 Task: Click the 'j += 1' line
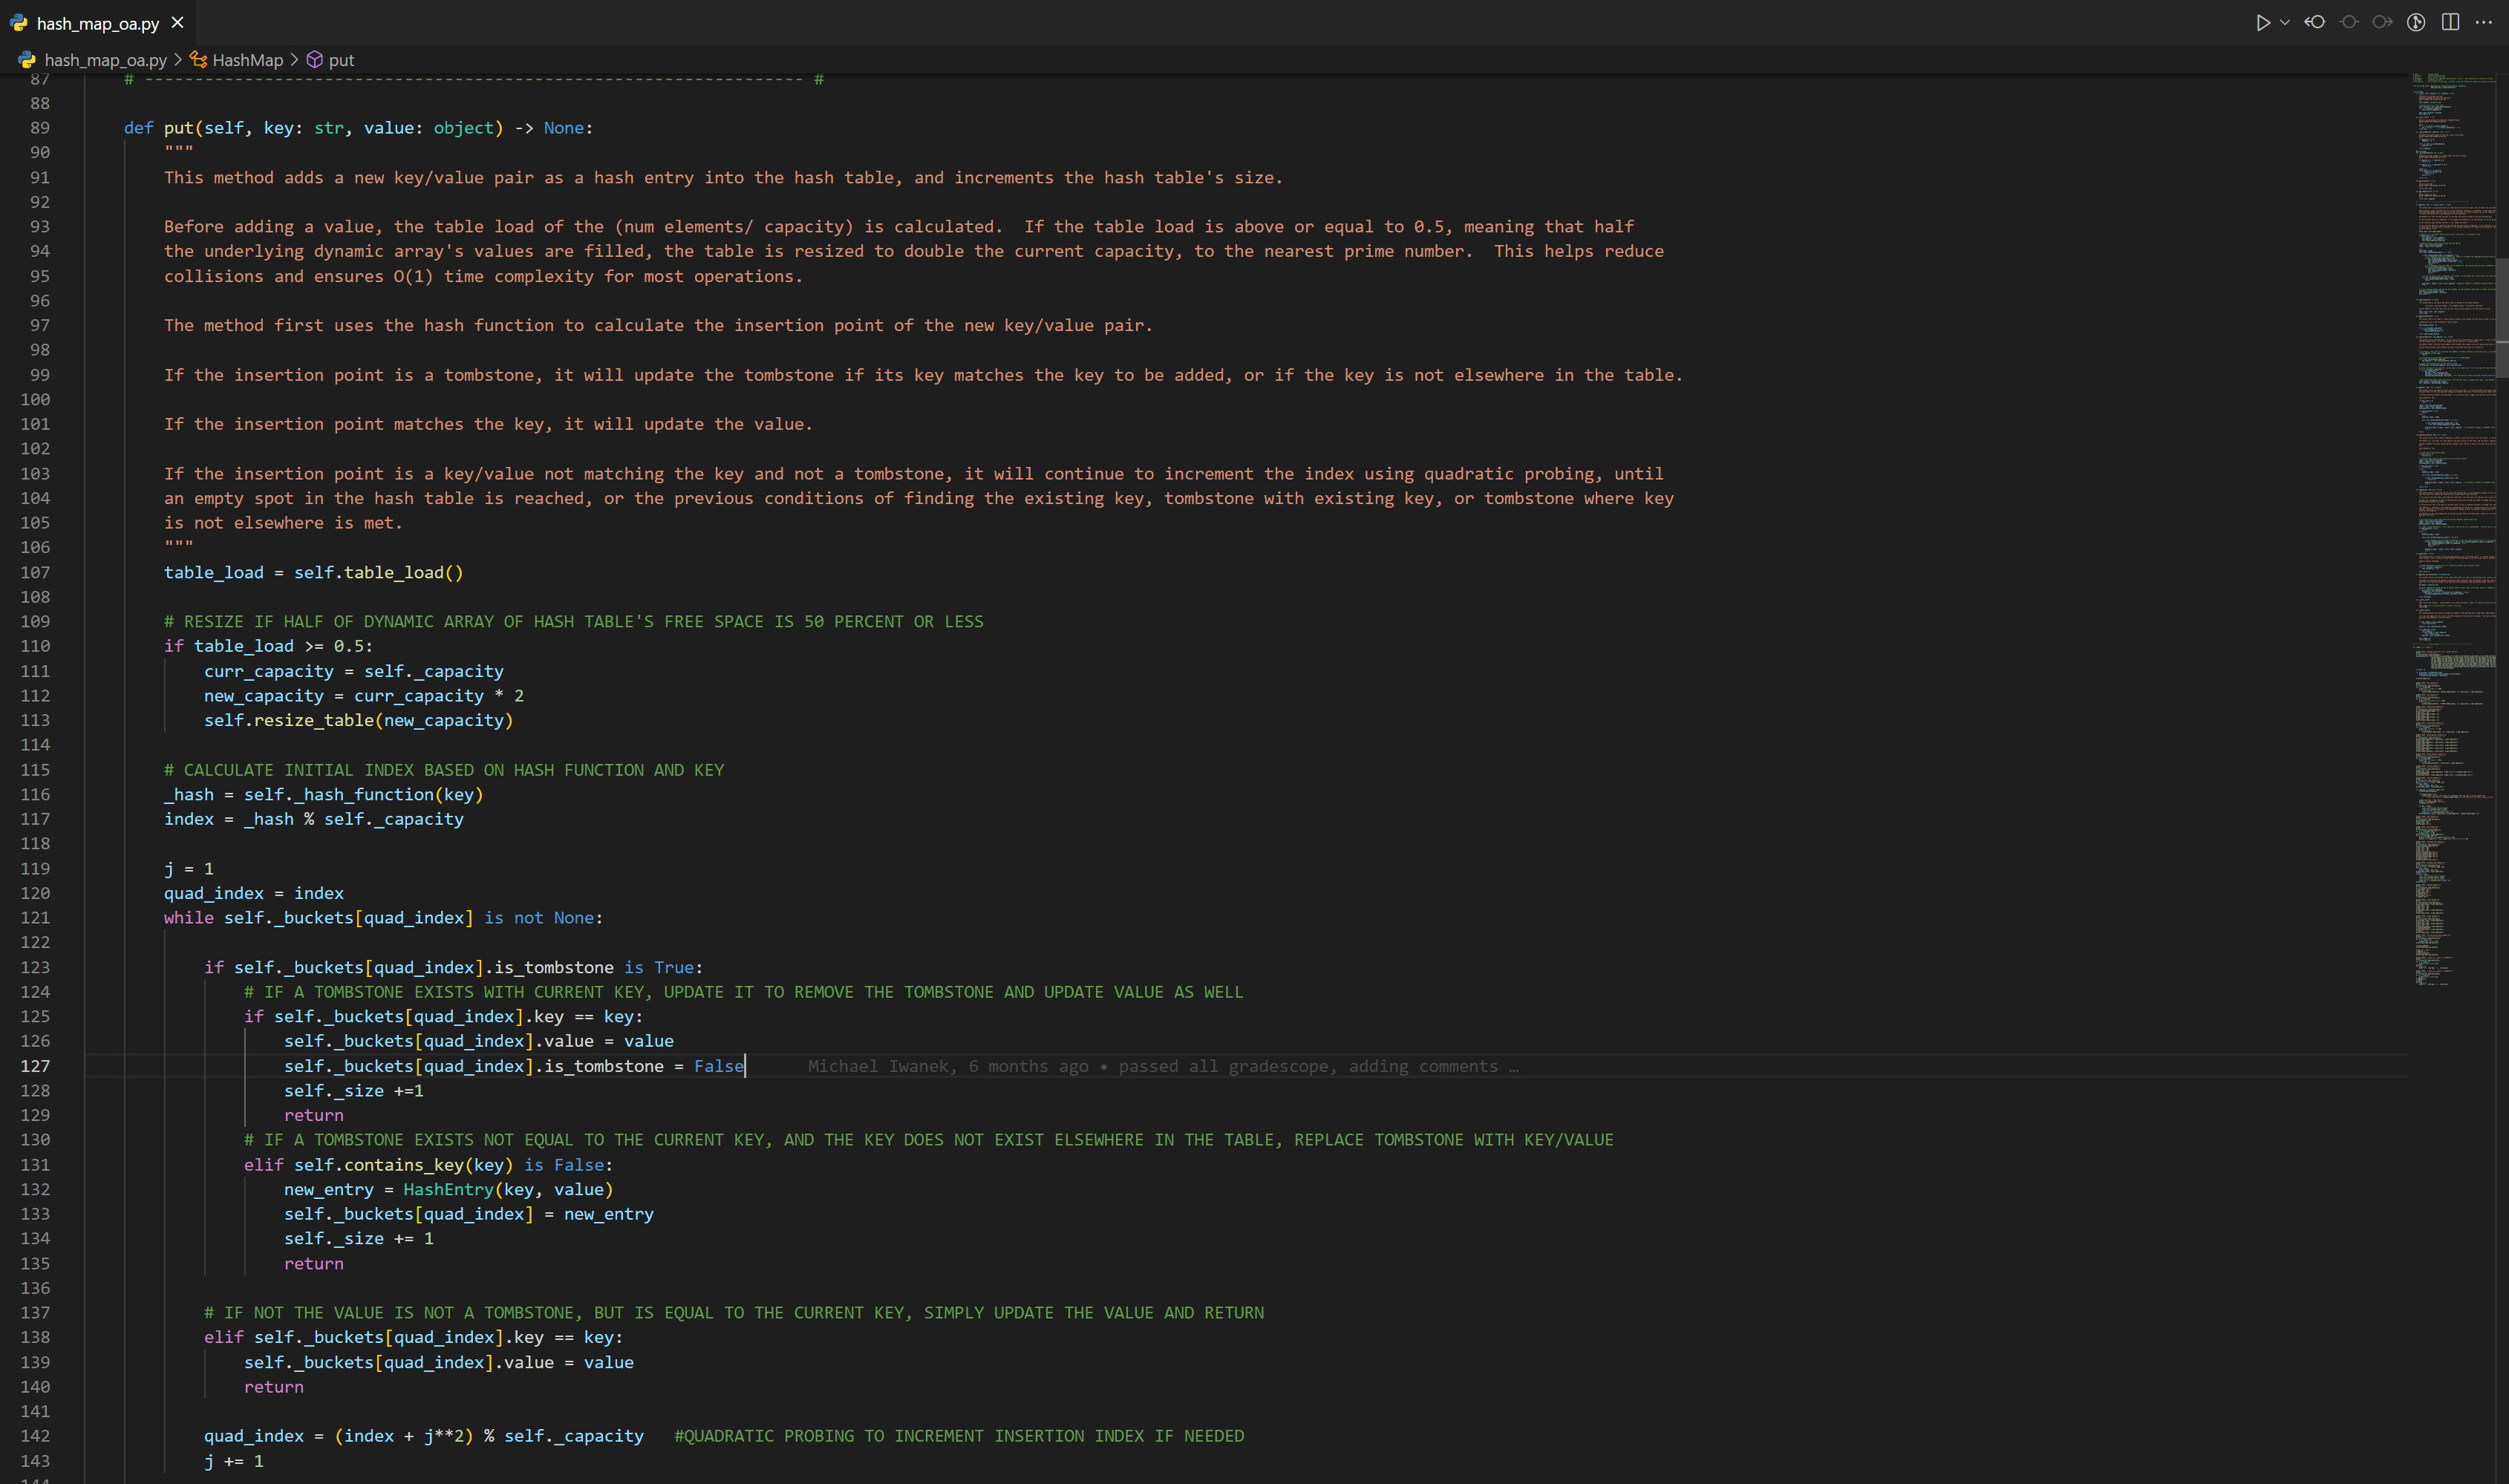pyautogui.click(x=233, y=1461)
